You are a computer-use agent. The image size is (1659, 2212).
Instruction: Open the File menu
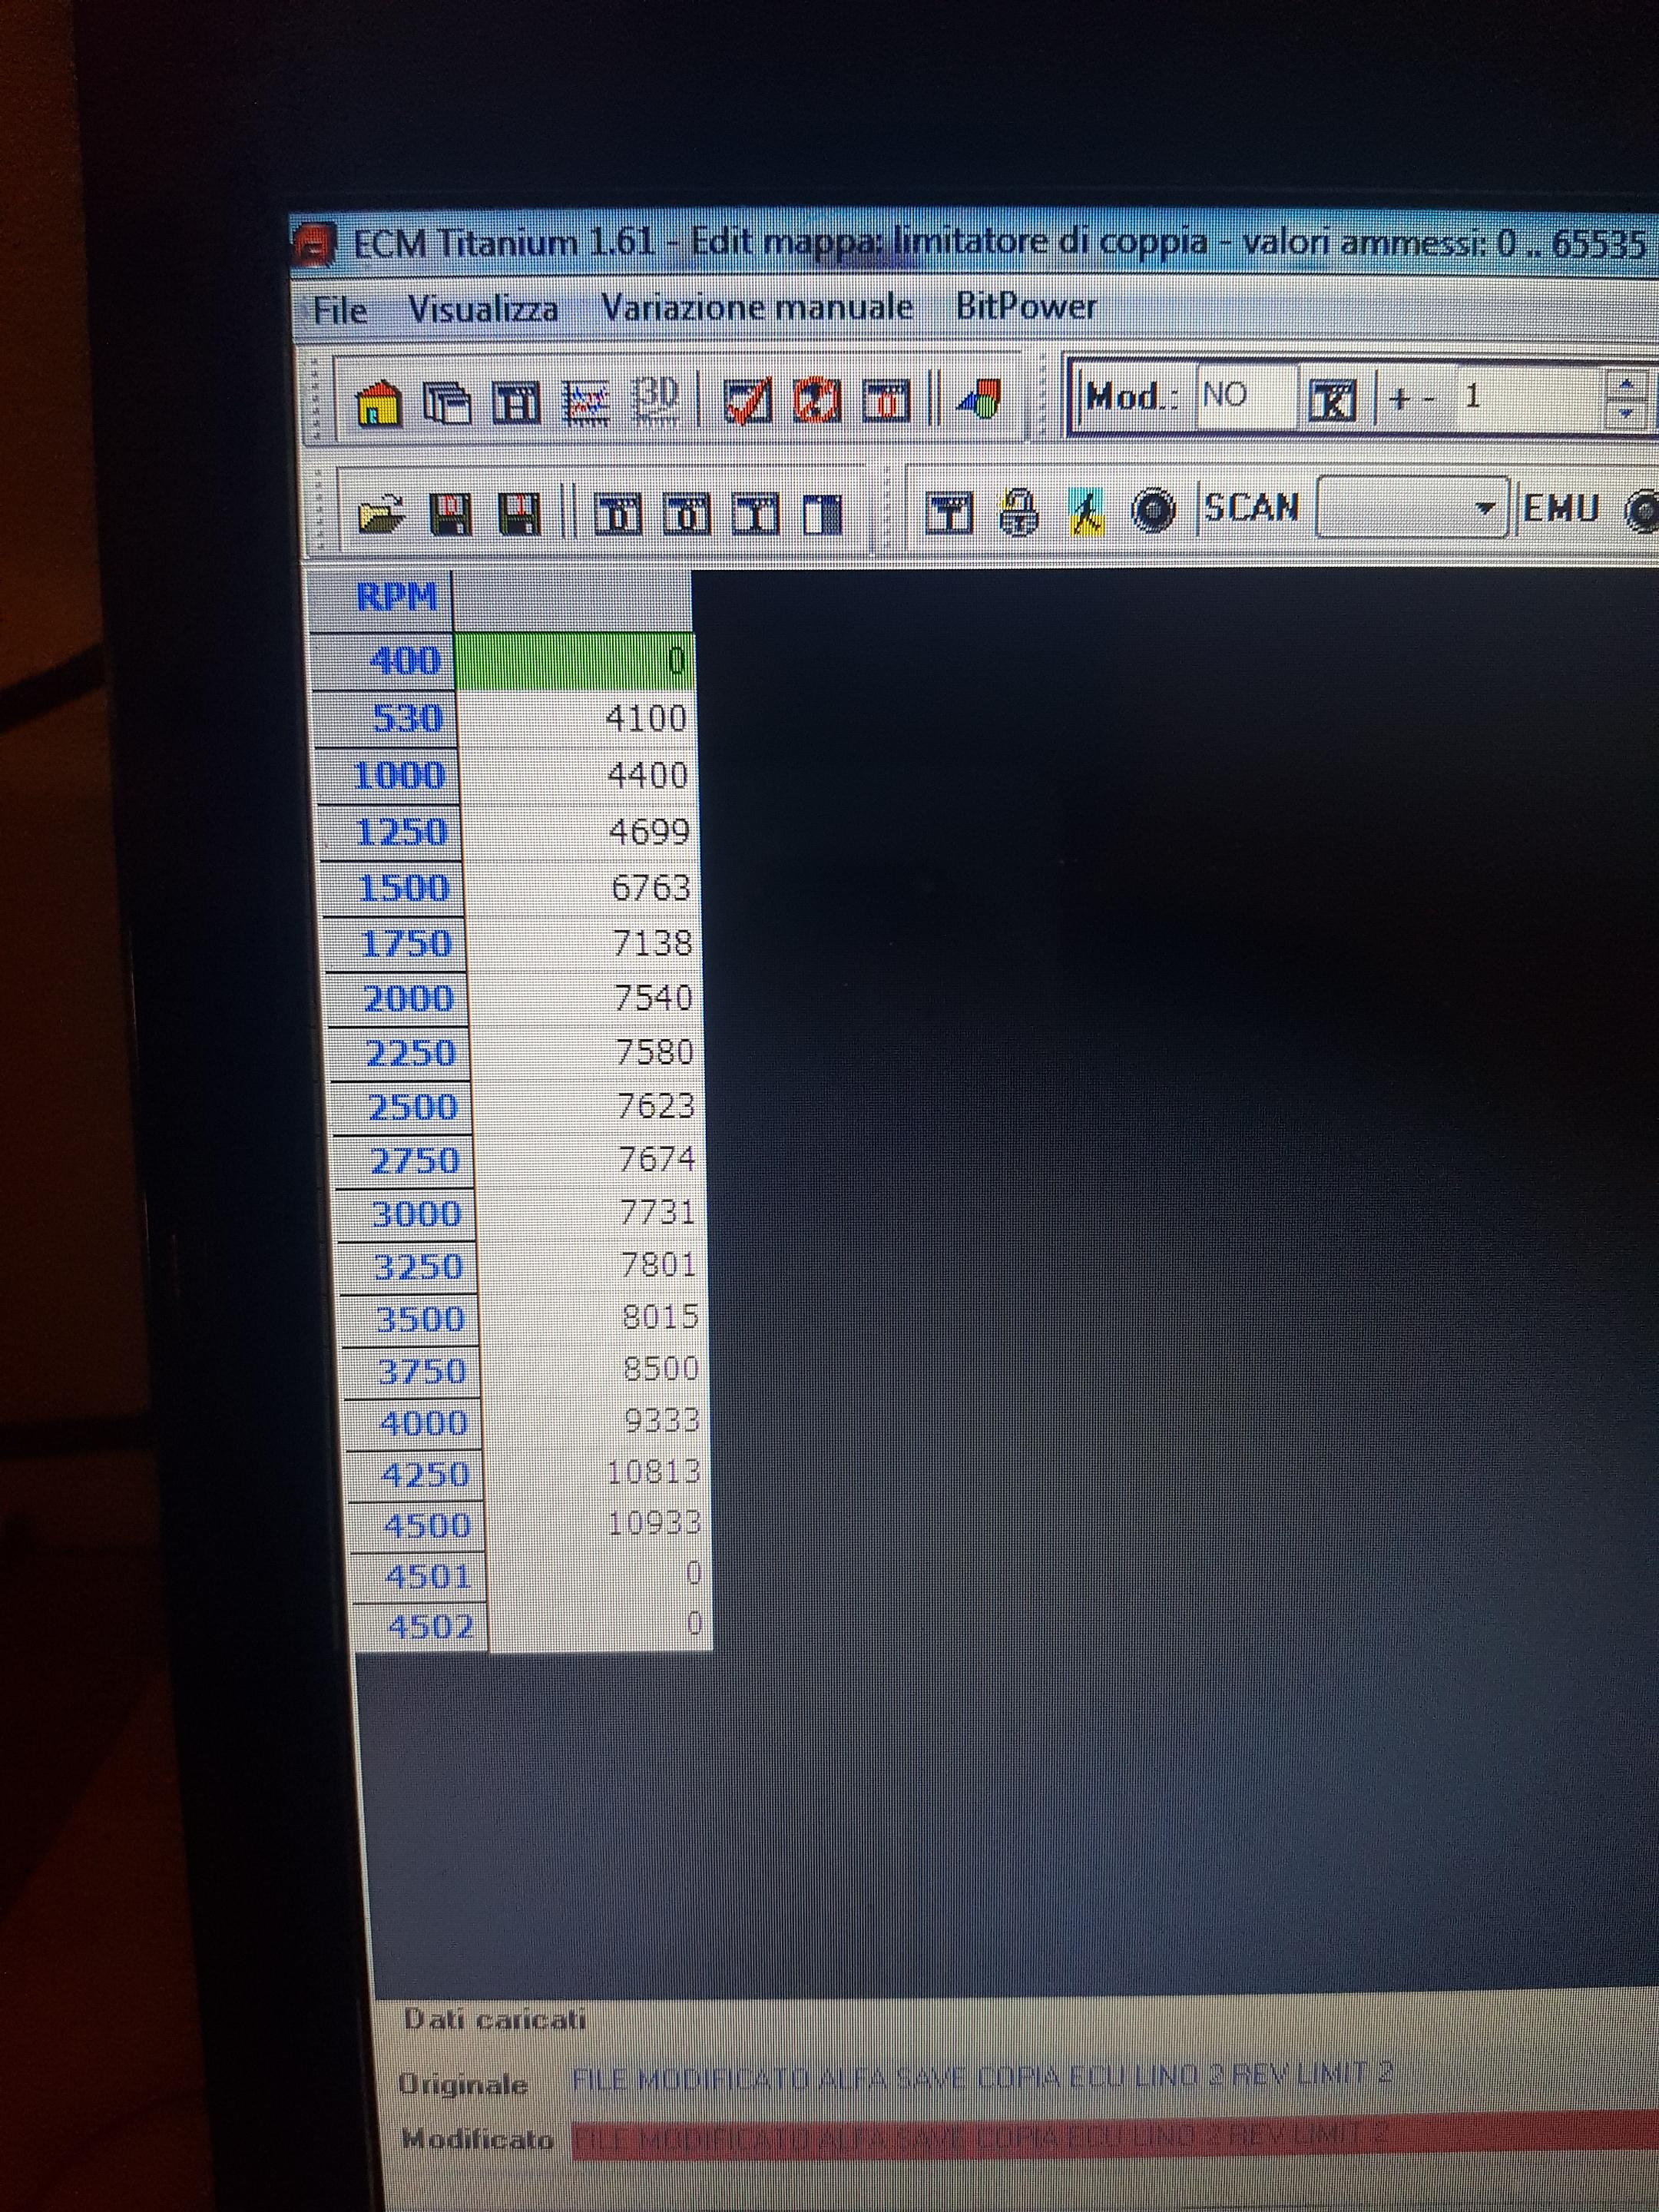pos(340,310)
